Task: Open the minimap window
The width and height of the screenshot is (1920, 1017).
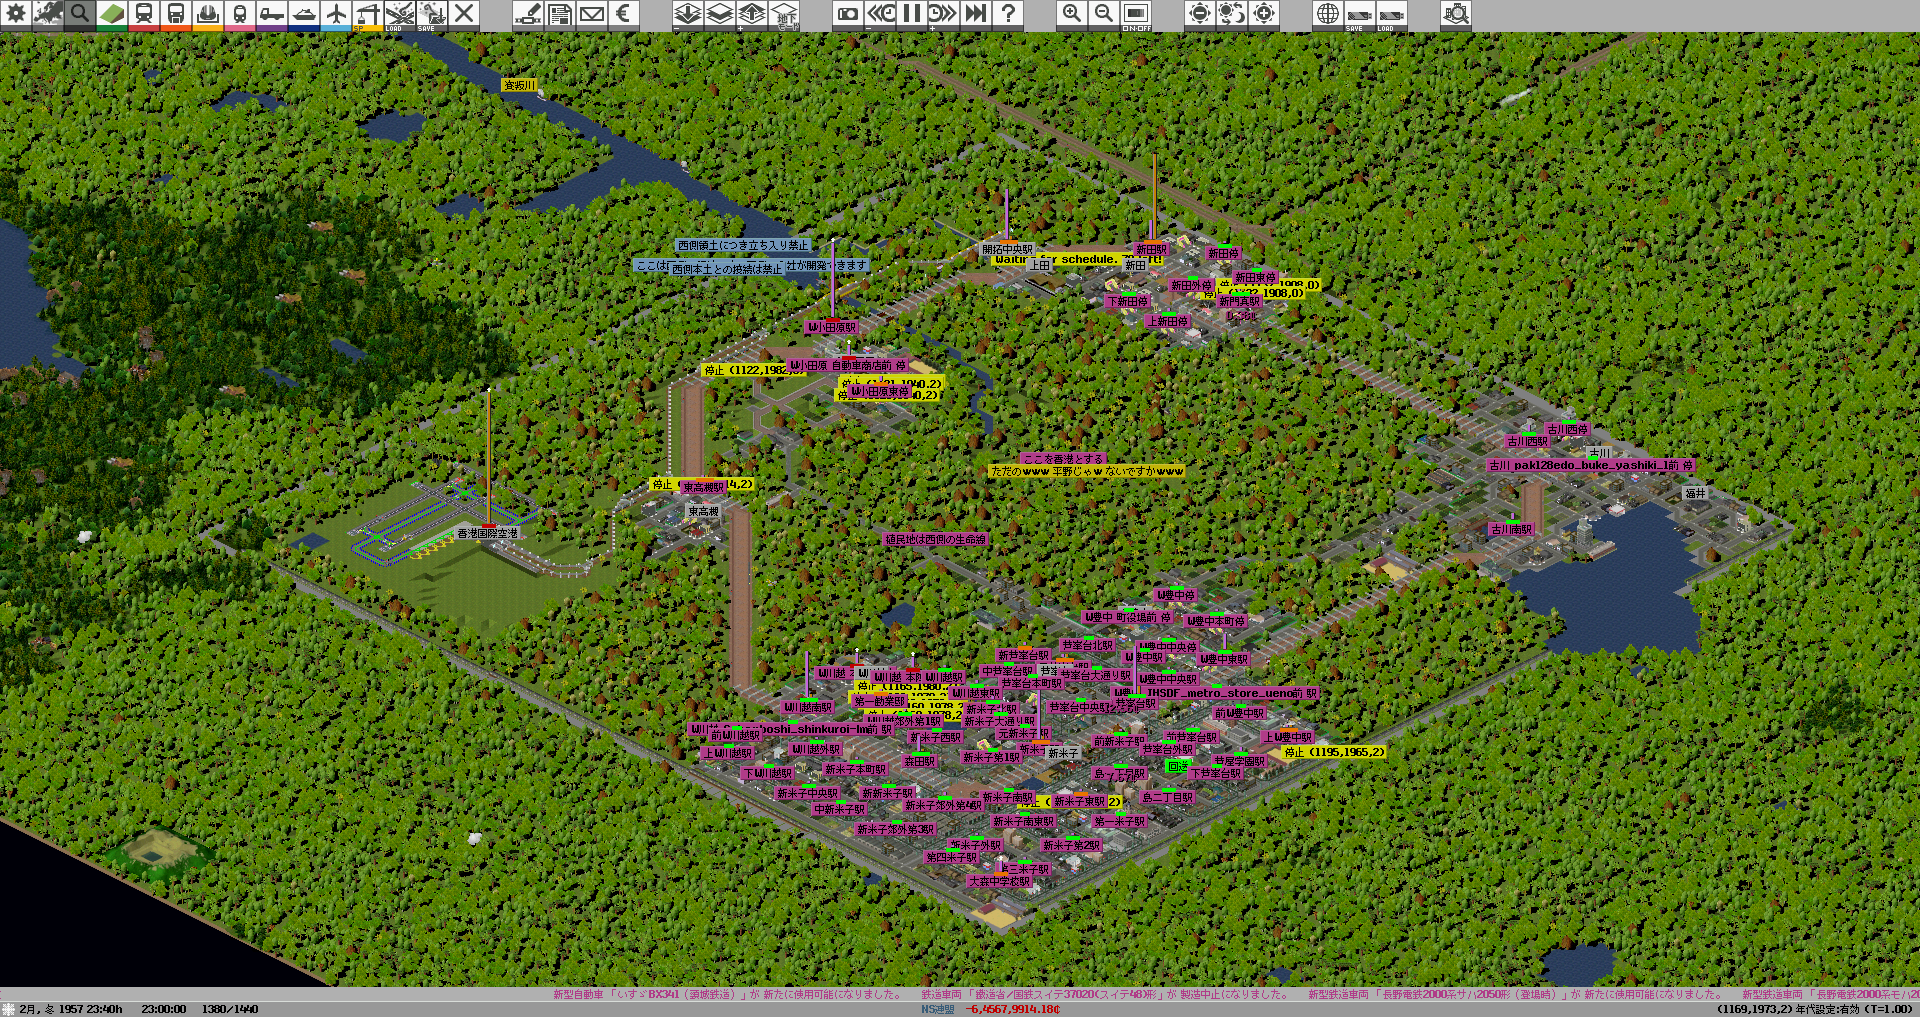Action: (x=48, y=14)
